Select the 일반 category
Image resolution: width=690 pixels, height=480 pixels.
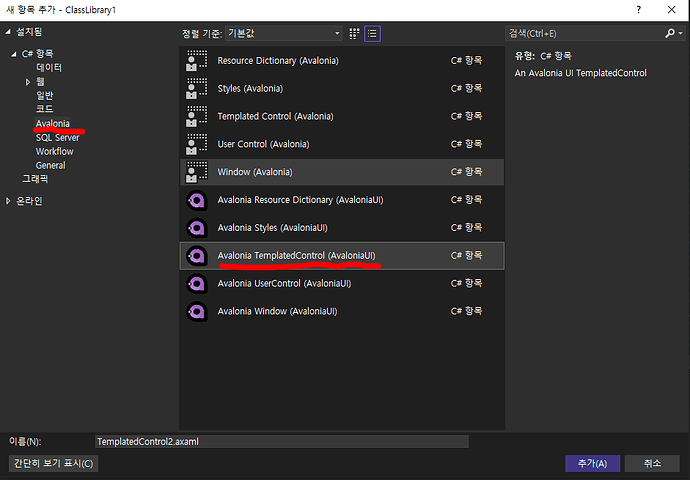pyautogui.click(x=44, y=95)
